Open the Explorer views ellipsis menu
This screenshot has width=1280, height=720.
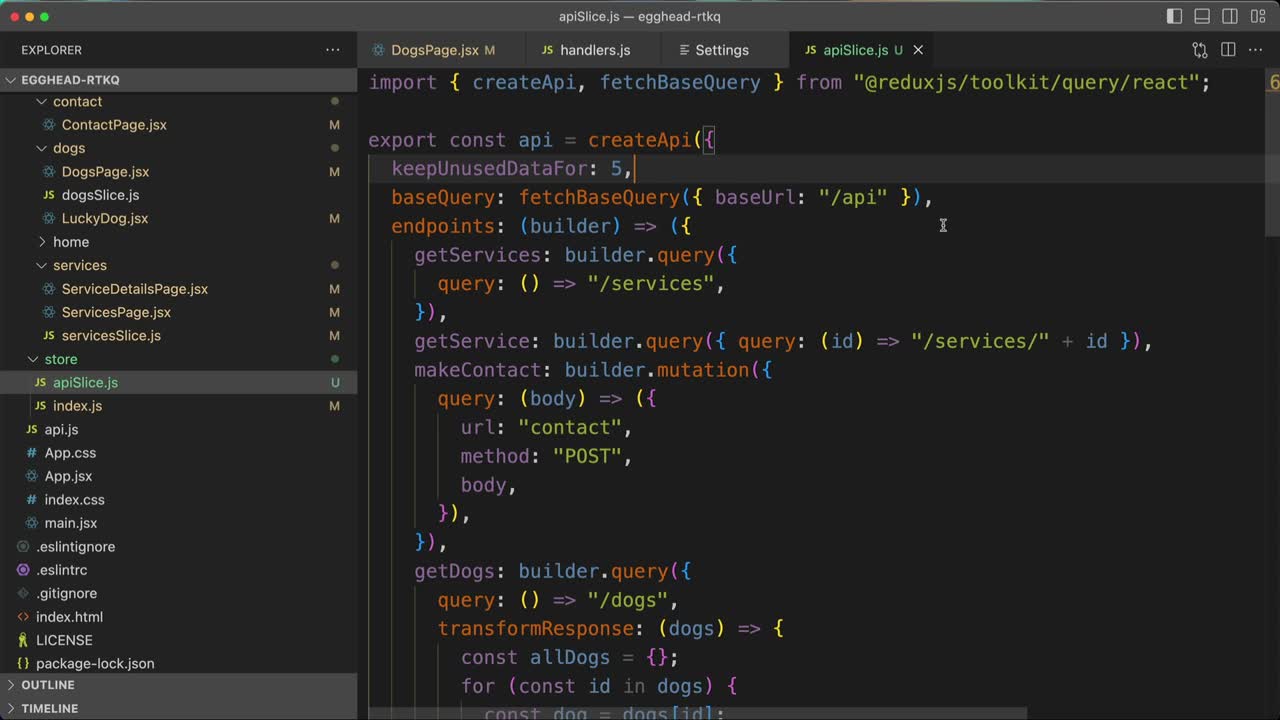point(332,50)
